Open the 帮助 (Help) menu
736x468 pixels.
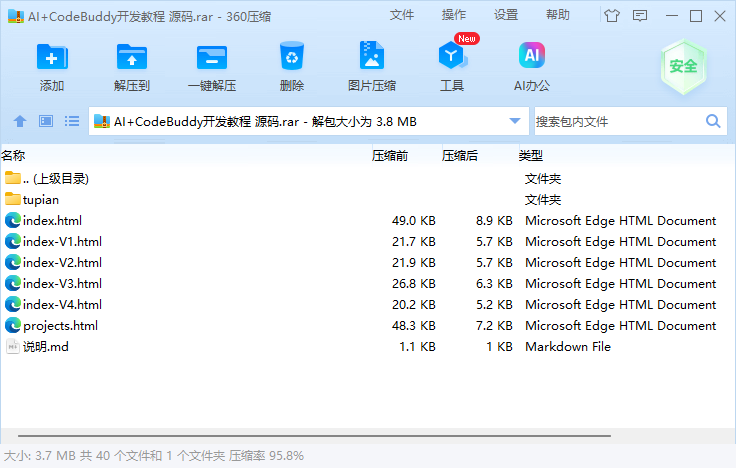pos(558,15)
